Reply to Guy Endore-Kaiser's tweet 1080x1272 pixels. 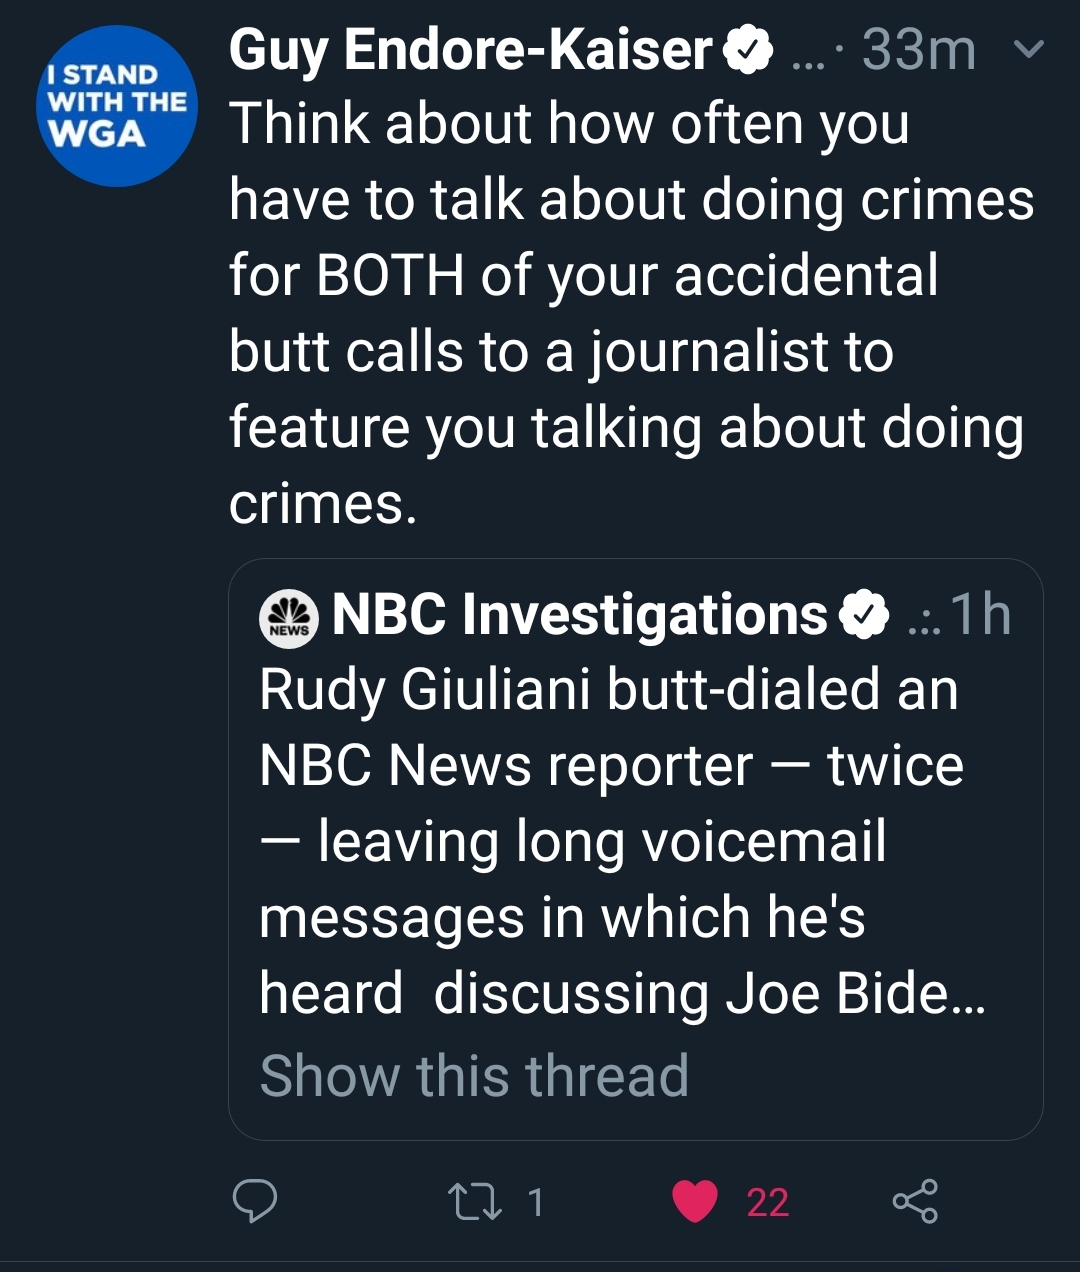254,1201
